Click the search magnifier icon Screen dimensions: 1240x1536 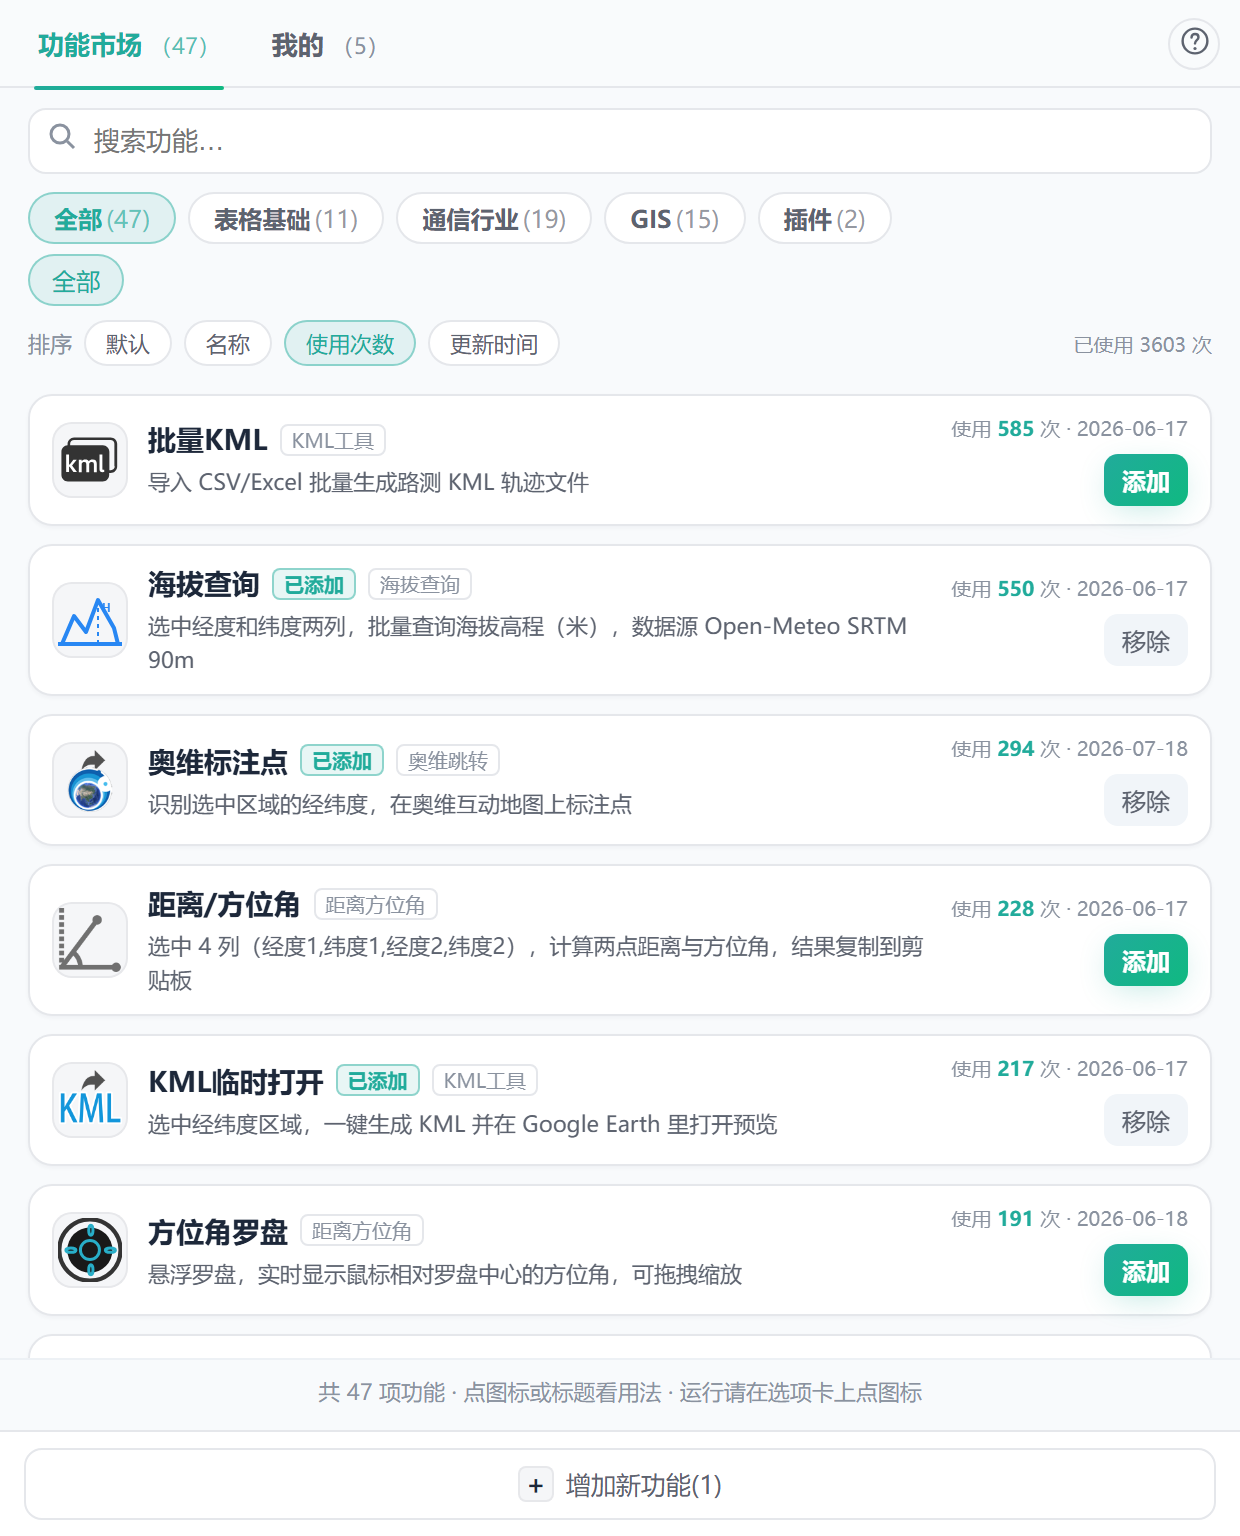point(62,137)
